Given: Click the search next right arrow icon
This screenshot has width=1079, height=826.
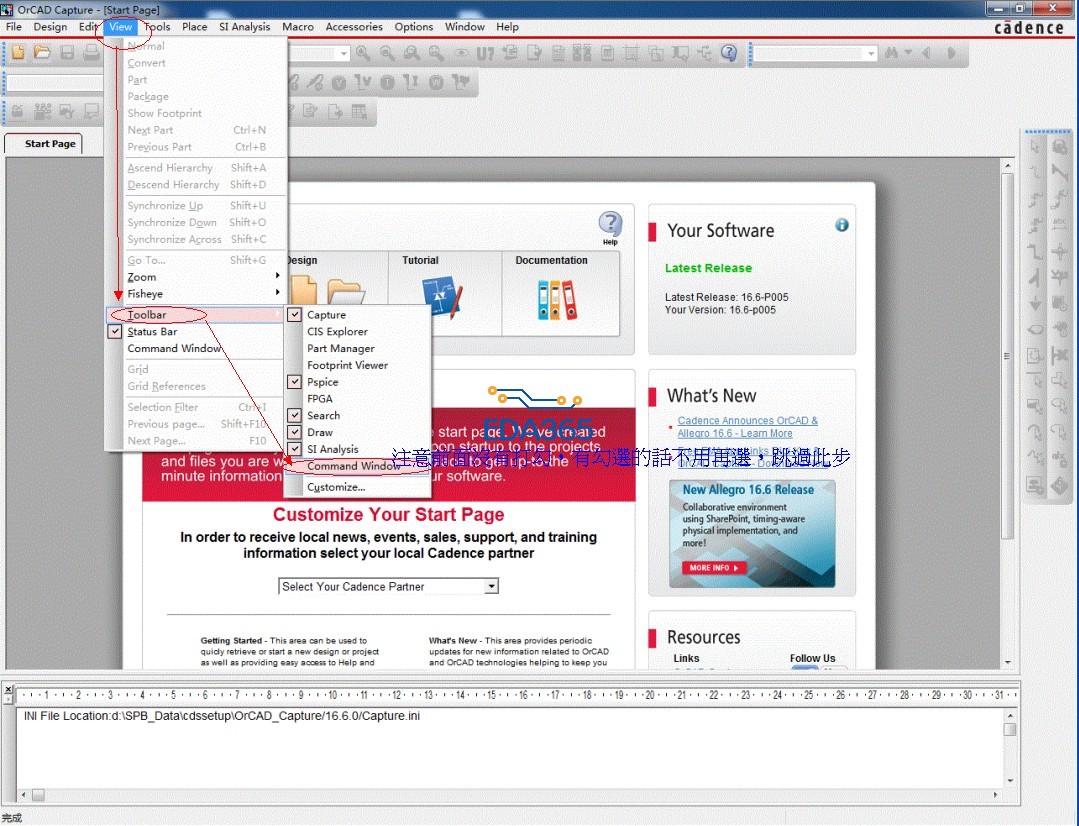Looking at the screenshot, I should tap(952, 53).
